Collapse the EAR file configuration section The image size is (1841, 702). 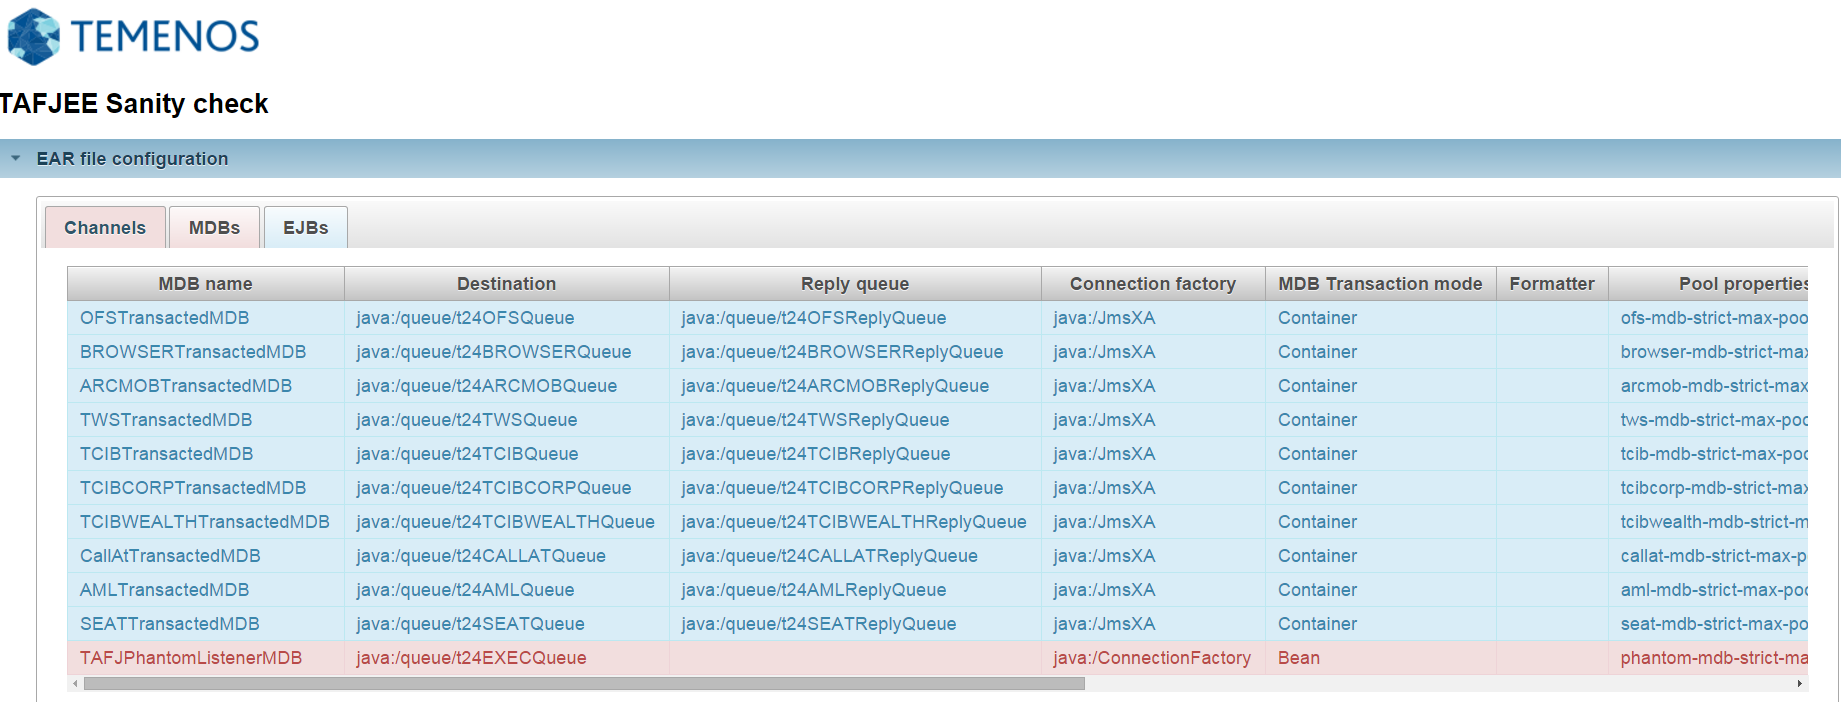16,158
